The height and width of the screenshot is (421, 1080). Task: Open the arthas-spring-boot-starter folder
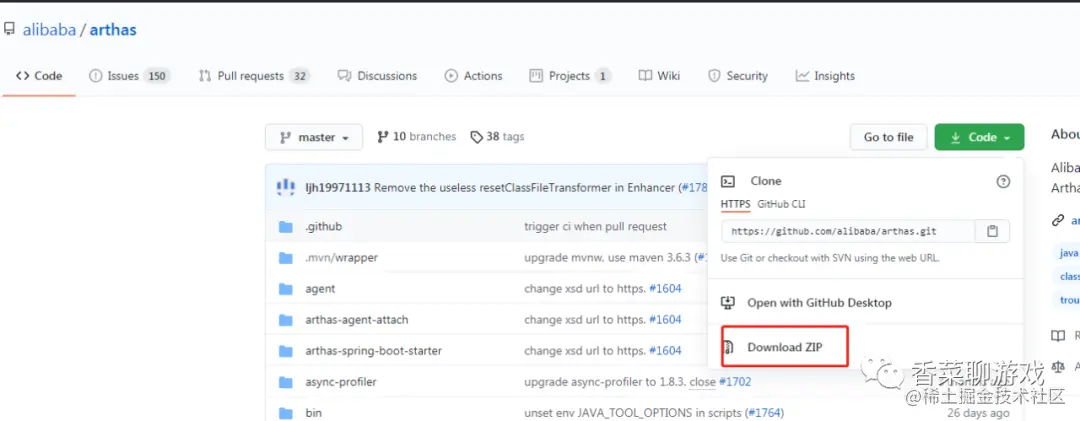click(x=373, y=351)
